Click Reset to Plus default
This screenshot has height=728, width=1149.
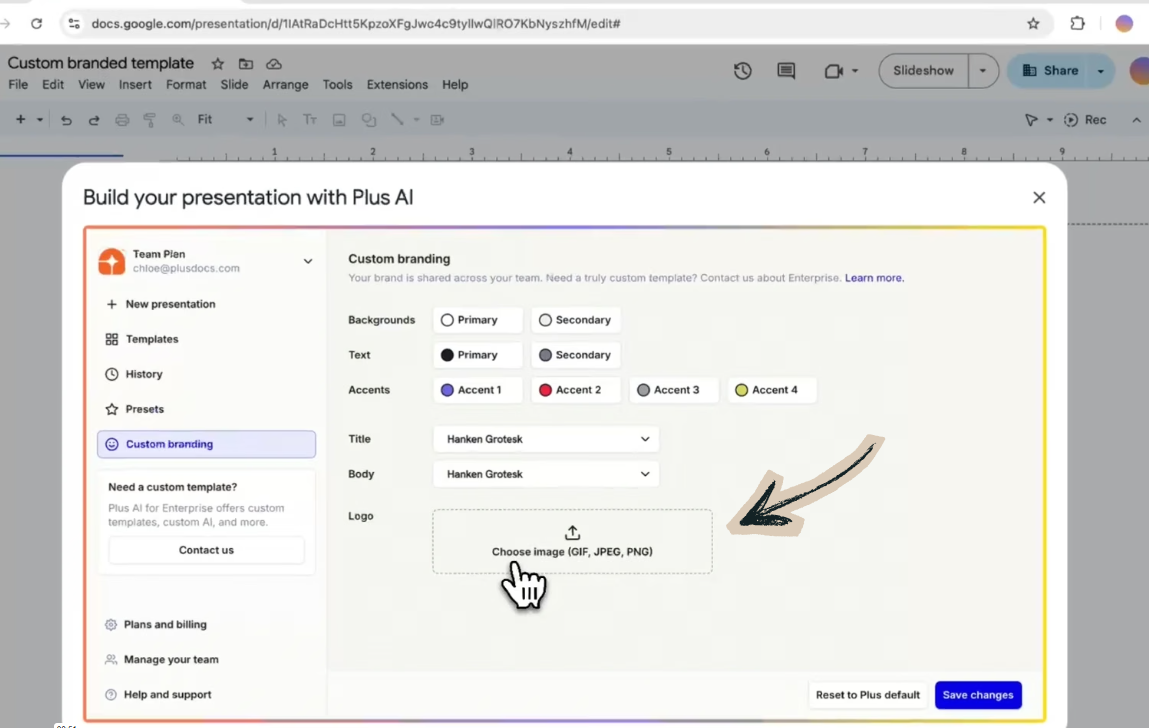pyautogui.click(x=868, y=695)
